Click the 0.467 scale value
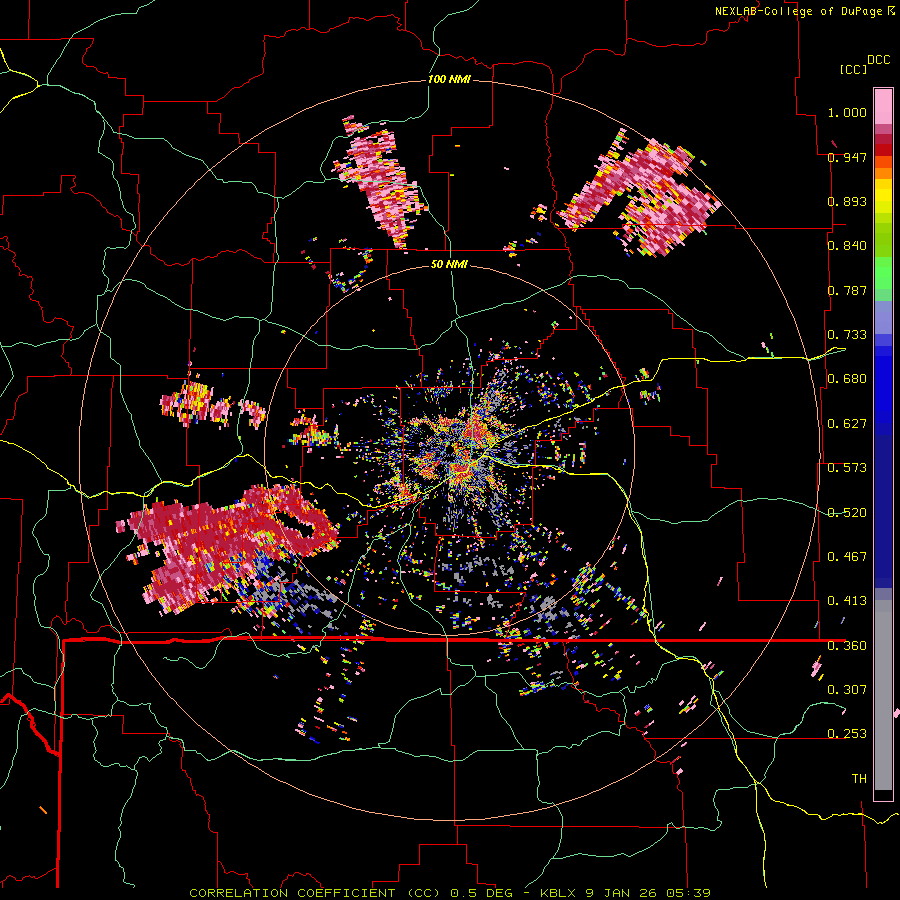 pos(847,557)
